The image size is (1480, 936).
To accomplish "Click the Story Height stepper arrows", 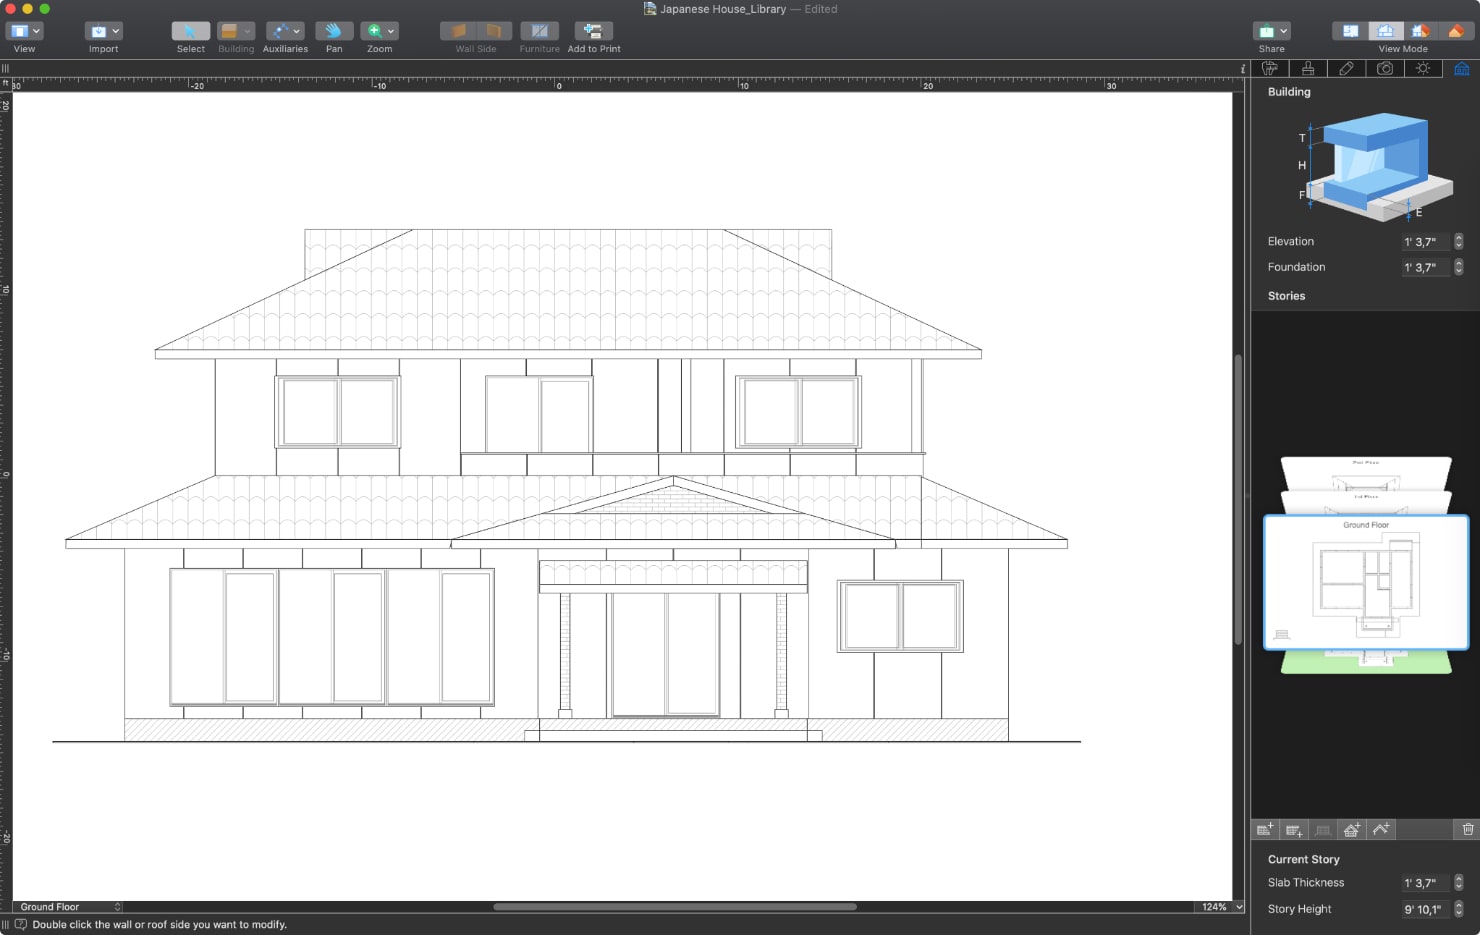I will pyautogui.click(x=1459, y=909).
